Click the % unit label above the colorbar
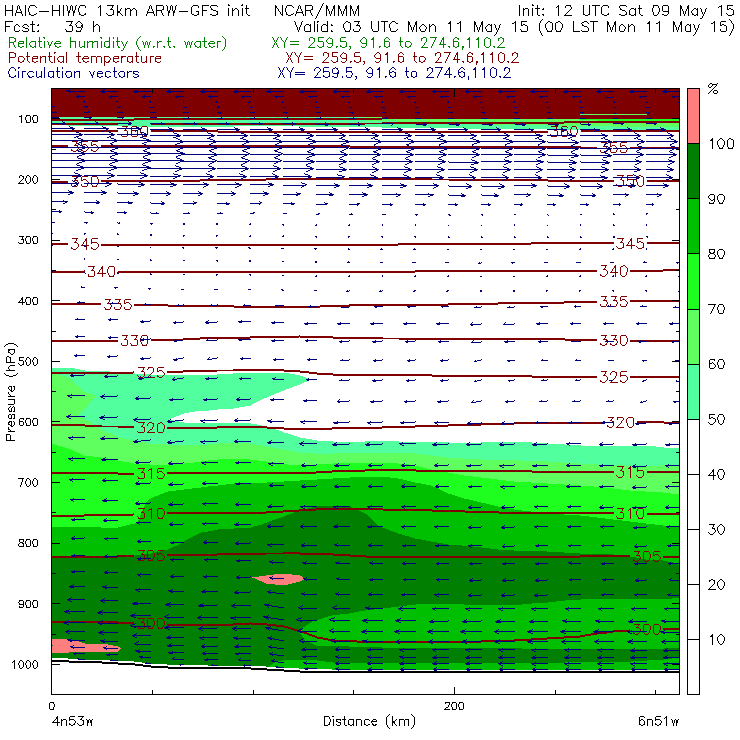The height and width of the screenshot is (740, 740). pos(713,89)
